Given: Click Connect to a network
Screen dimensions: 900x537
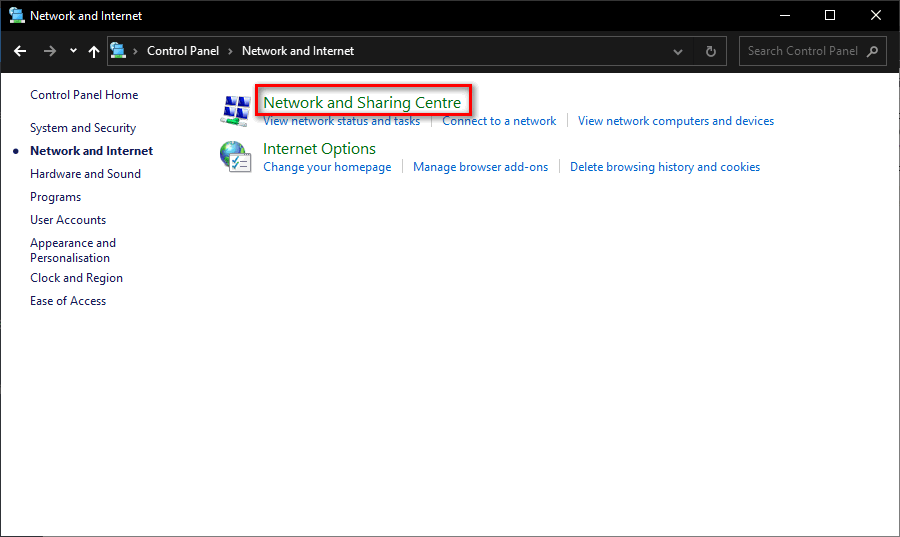Looking at the screenshot, I should 499,121.
